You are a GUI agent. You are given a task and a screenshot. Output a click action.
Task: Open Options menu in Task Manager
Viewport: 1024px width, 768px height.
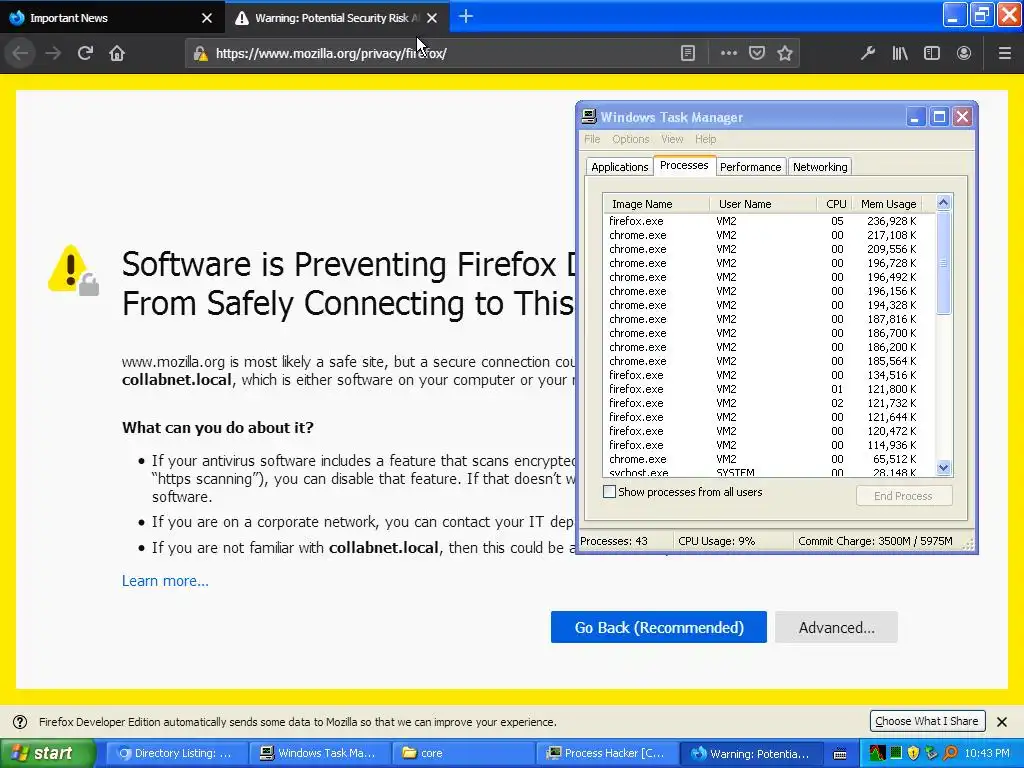630,139
